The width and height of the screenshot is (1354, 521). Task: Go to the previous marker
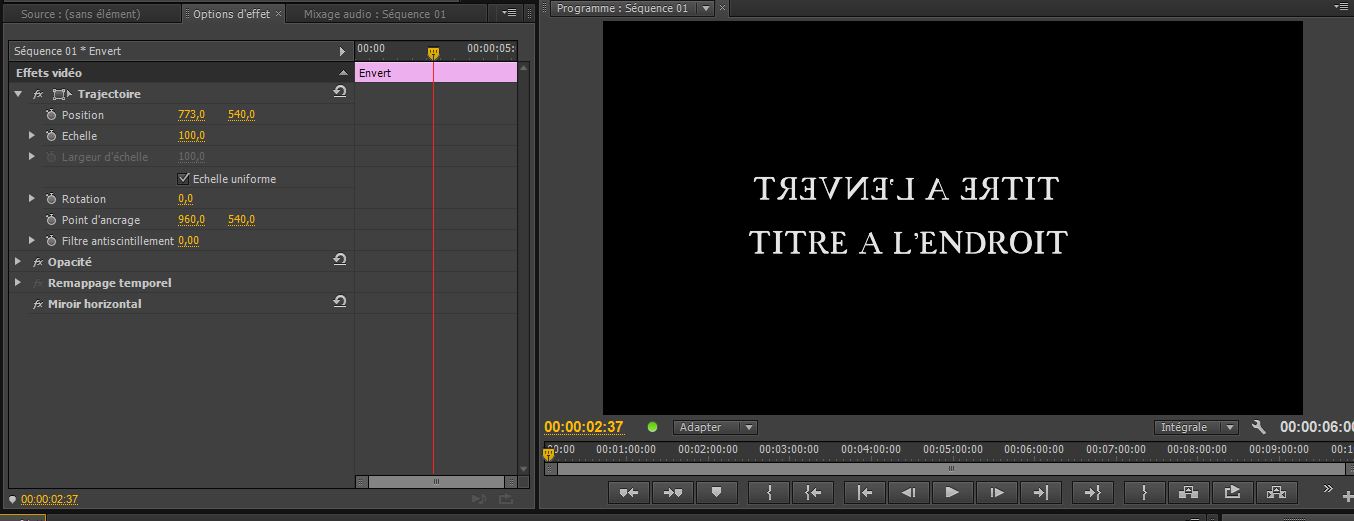[628, 492]
